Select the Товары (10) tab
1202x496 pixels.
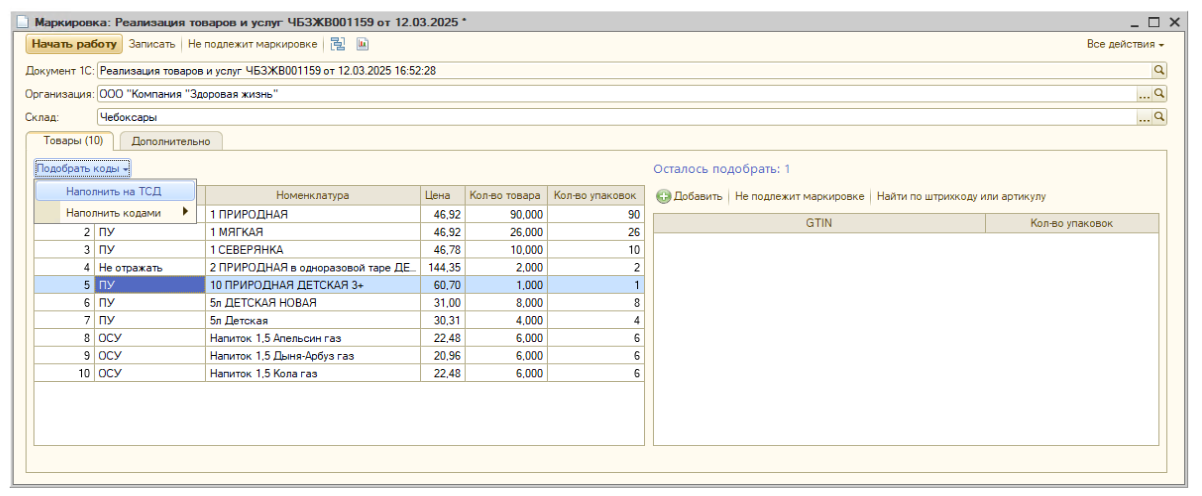tap(73, 141)
